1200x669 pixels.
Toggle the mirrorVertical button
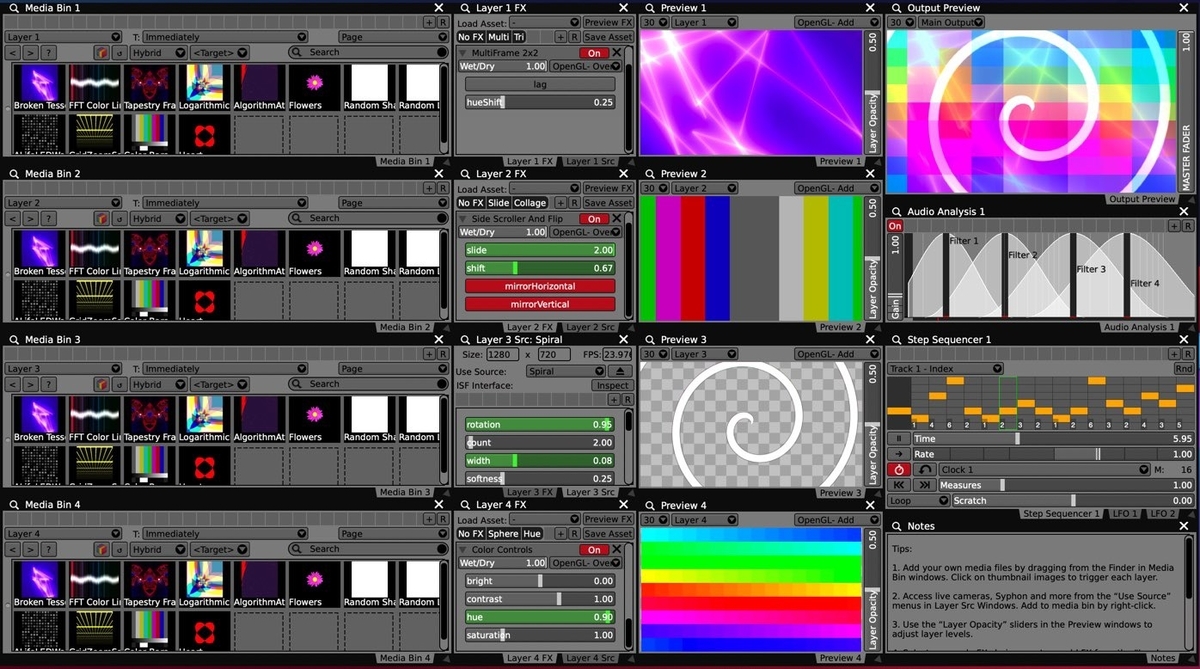(x=540, y=303)
